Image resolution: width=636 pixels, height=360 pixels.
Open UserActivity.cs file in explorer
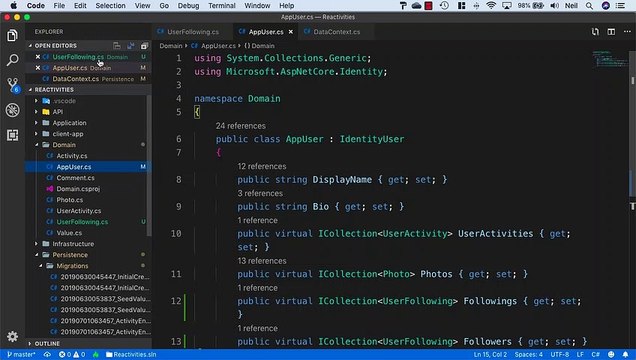79,210
